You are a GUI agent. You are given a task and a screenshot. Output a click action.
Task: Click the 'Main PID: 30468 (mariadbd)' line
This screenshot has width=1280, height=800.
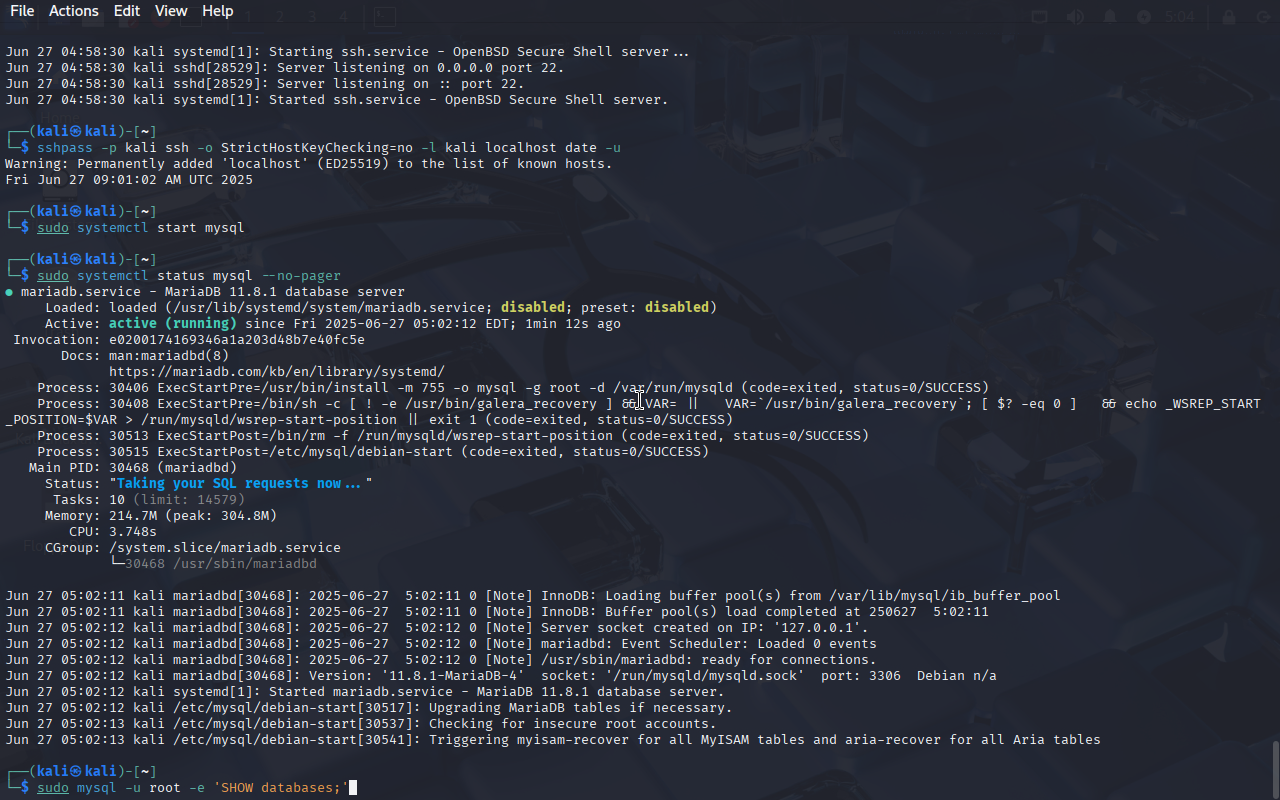pyautogui.click(x=133, y=468)
